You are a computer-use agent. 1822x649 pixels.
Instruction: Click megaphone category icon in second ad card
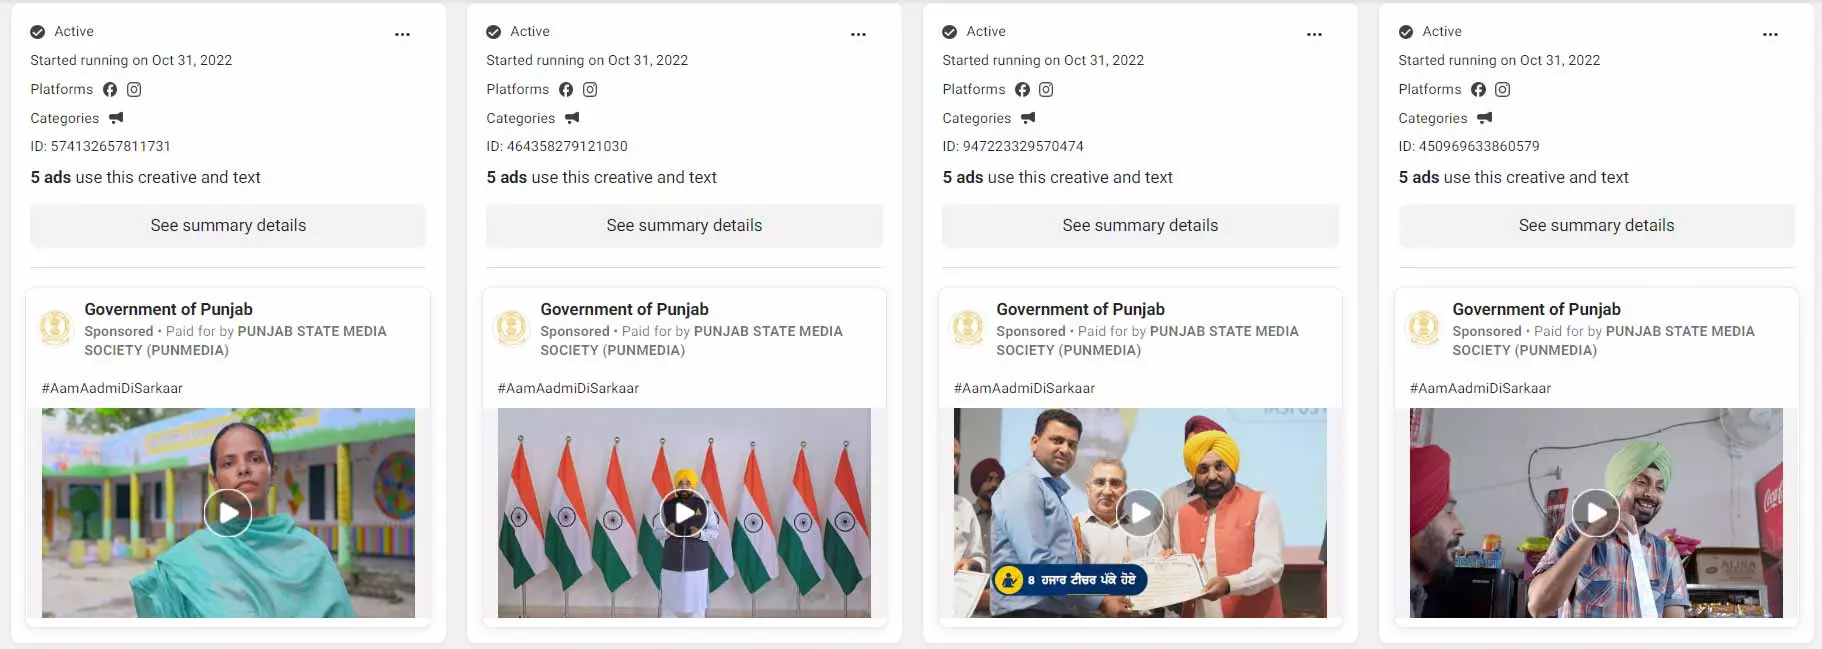coord(572,118)
